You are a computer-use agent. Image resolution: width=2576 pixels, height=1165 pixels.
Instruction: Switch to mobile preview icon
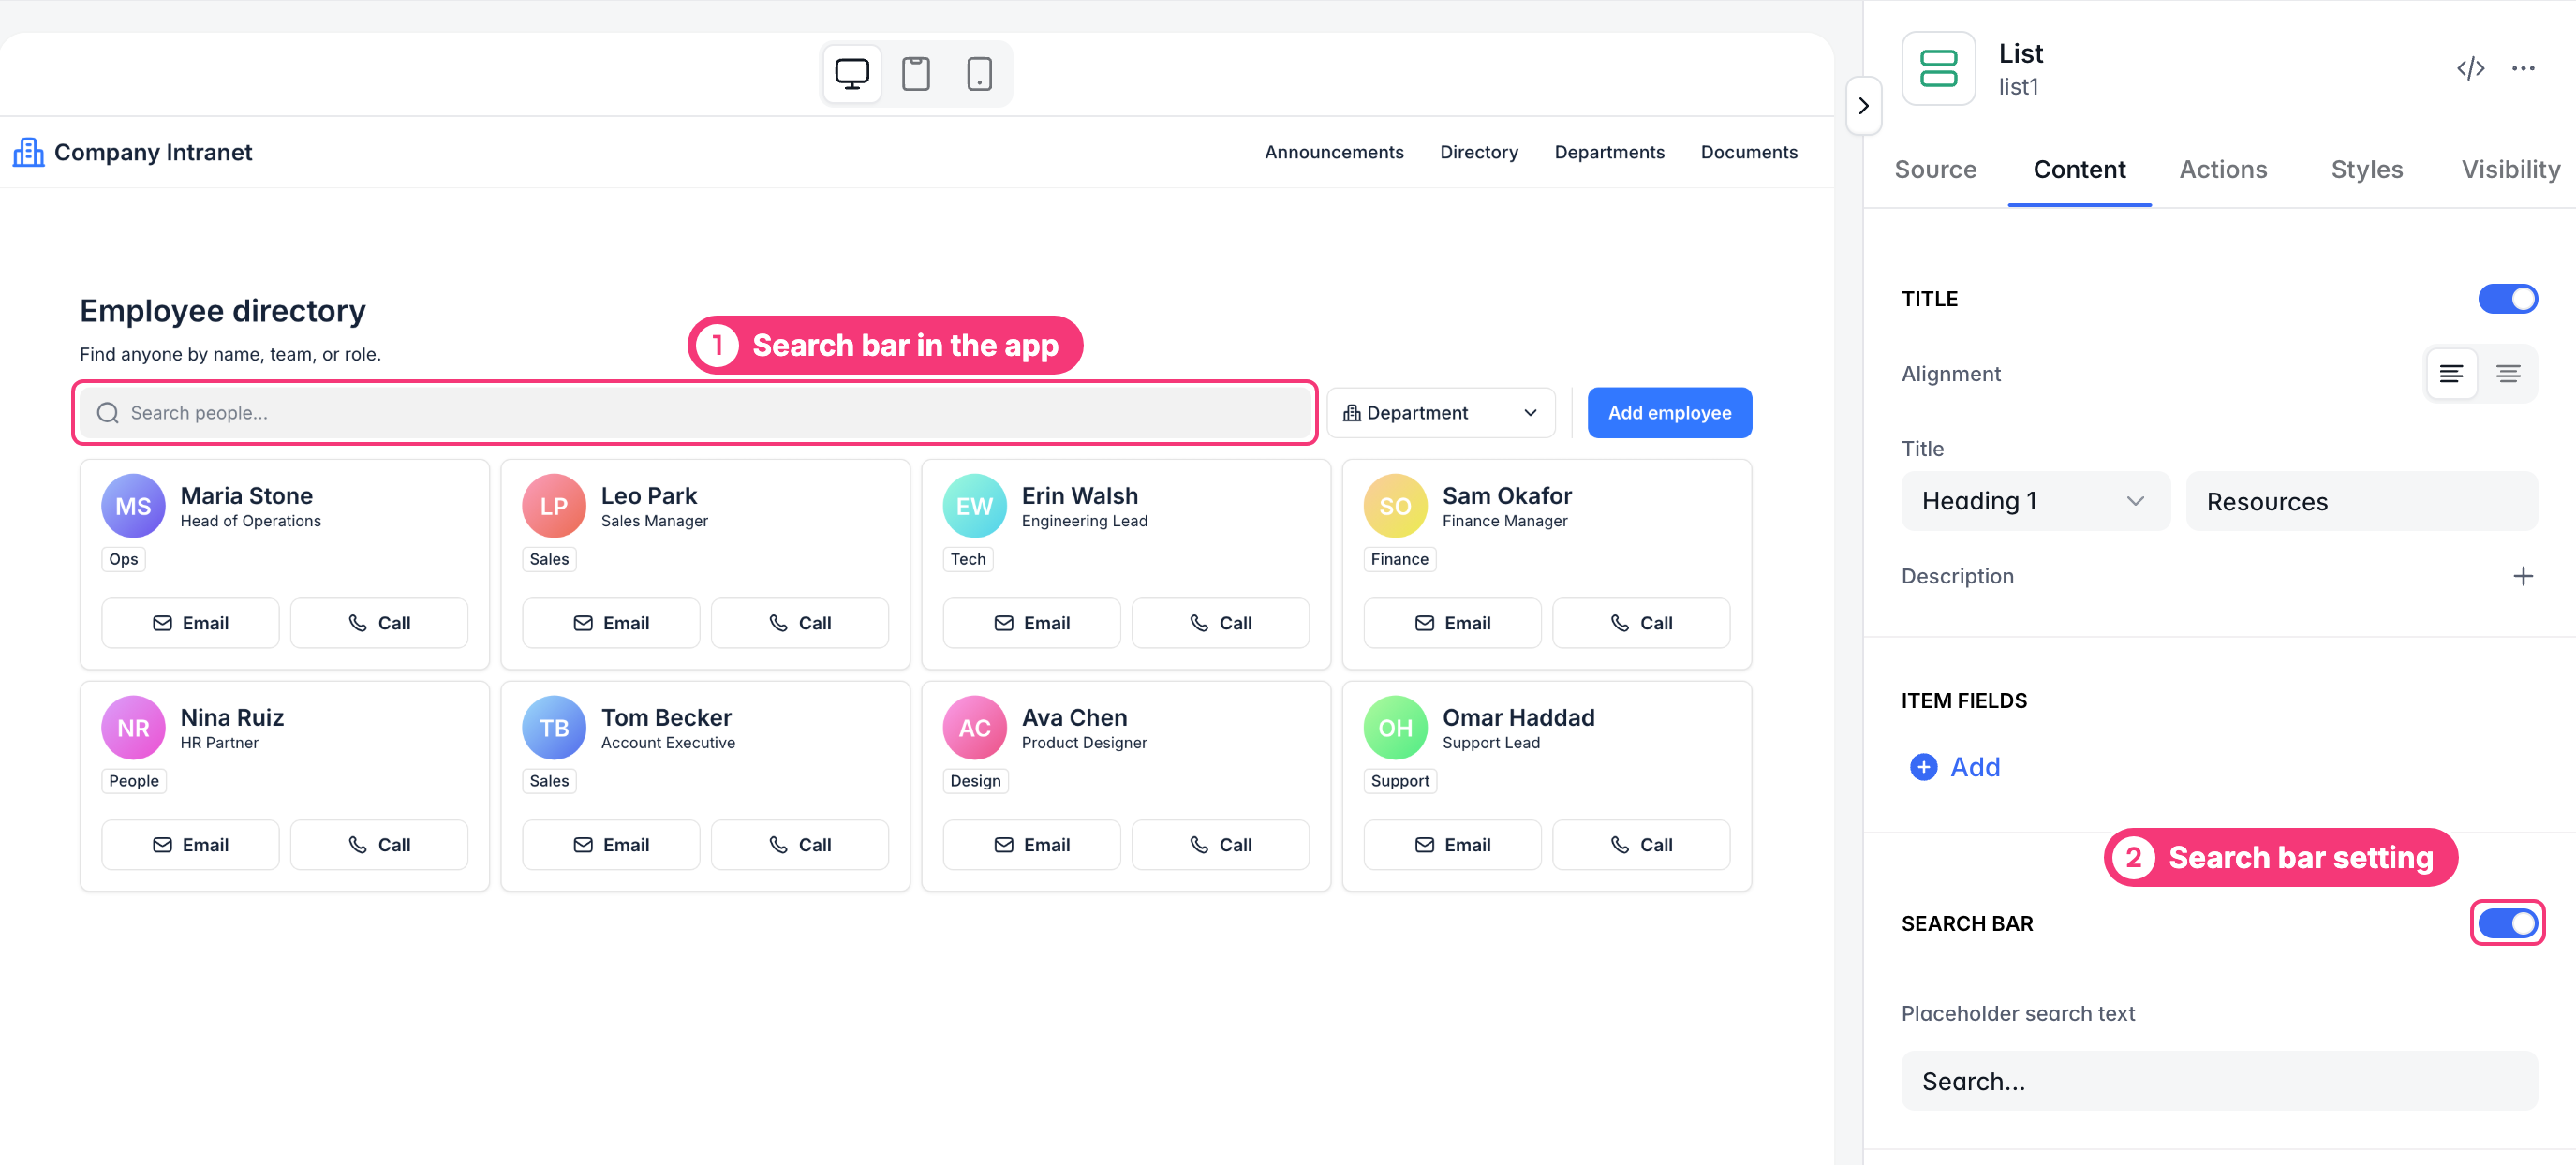[979, 74]
